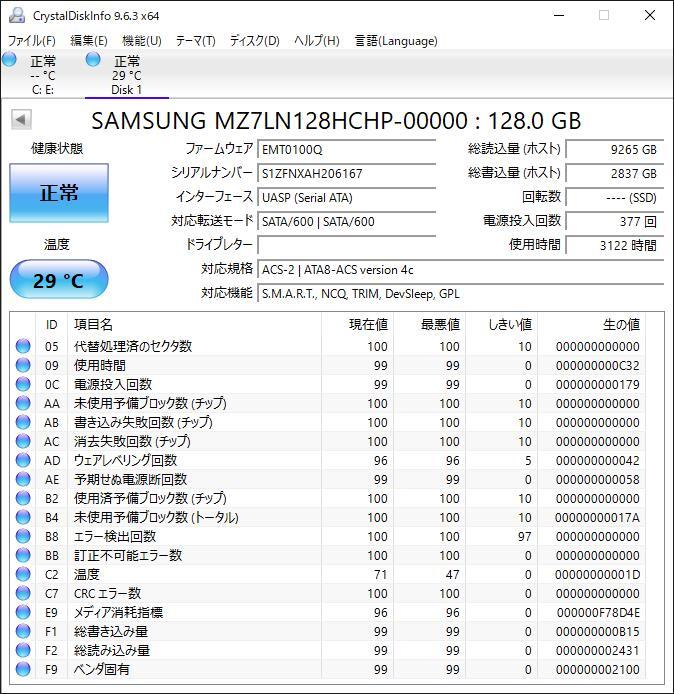Click the 29 °C temperature button
674x694 pixels.
(59, 280)
